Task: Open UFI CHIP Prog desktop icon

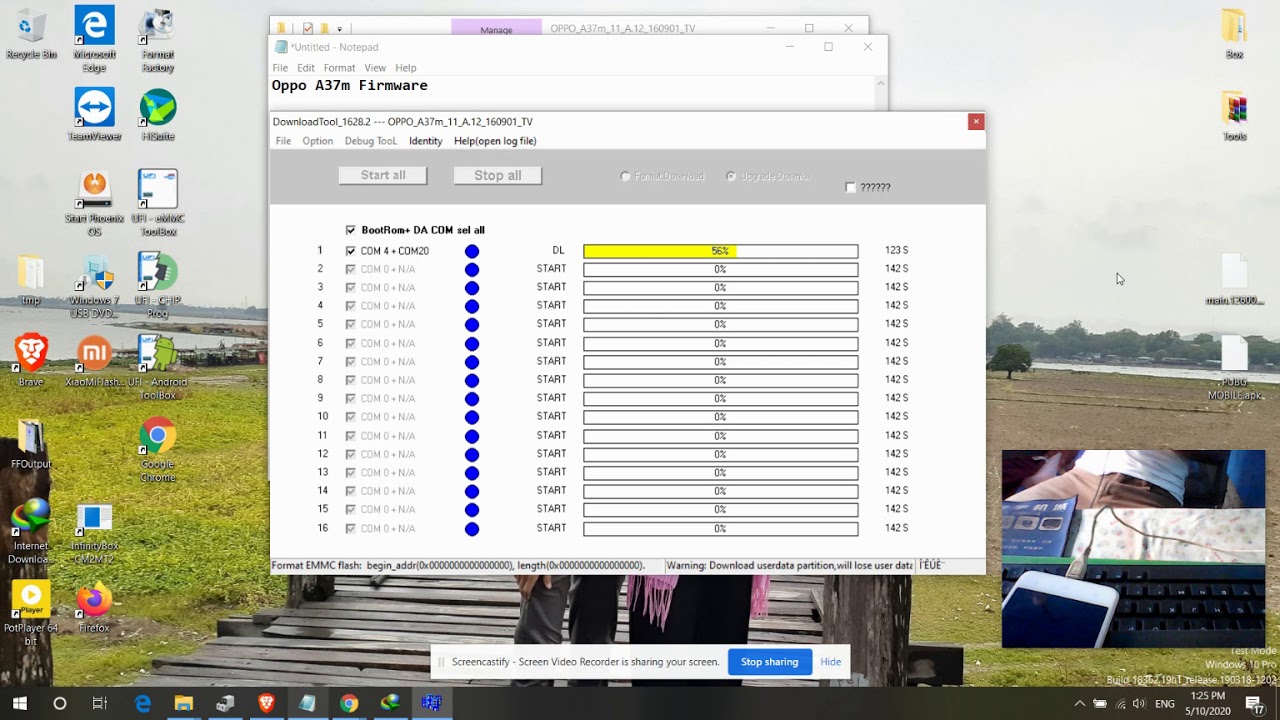Action: (158, 286)
